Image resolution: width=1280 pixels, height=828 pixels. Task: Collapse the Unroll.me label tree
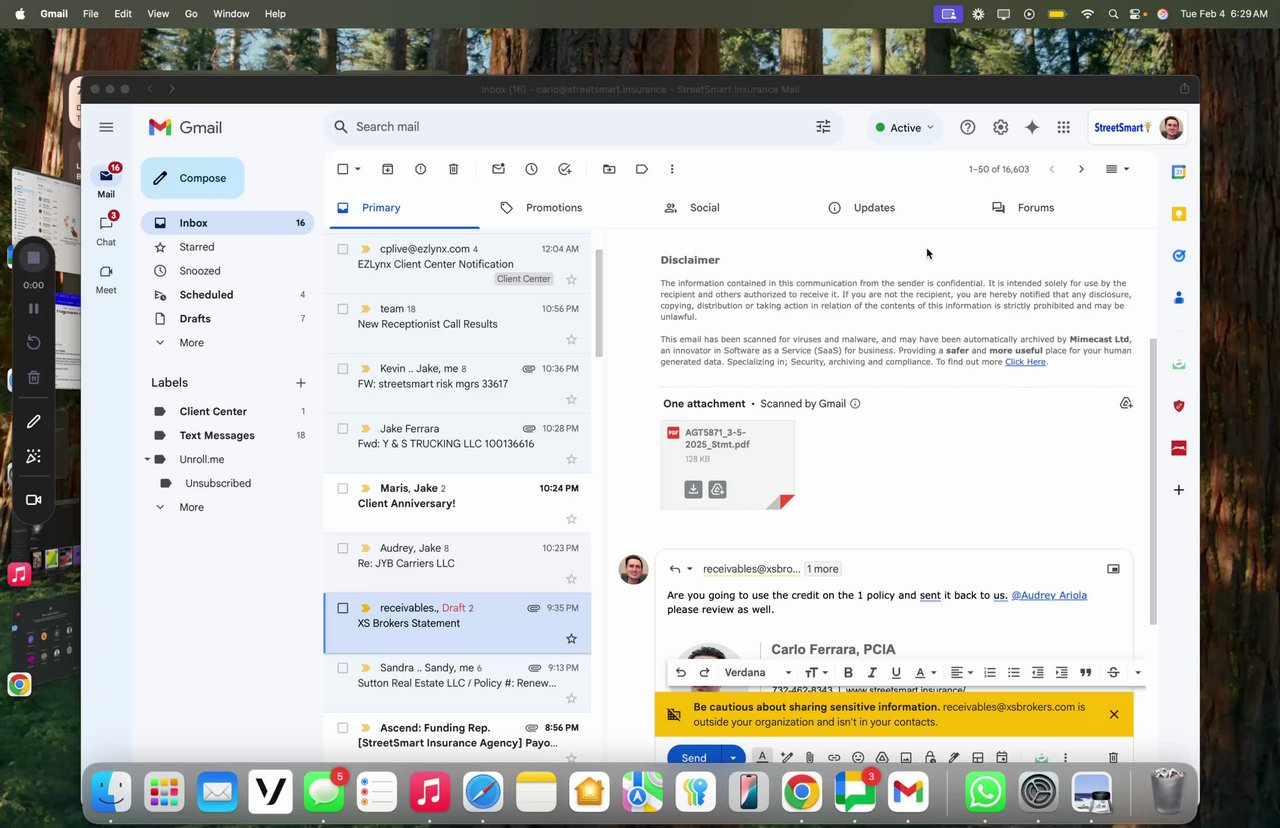pyautogui.click(x=148, y=459)
